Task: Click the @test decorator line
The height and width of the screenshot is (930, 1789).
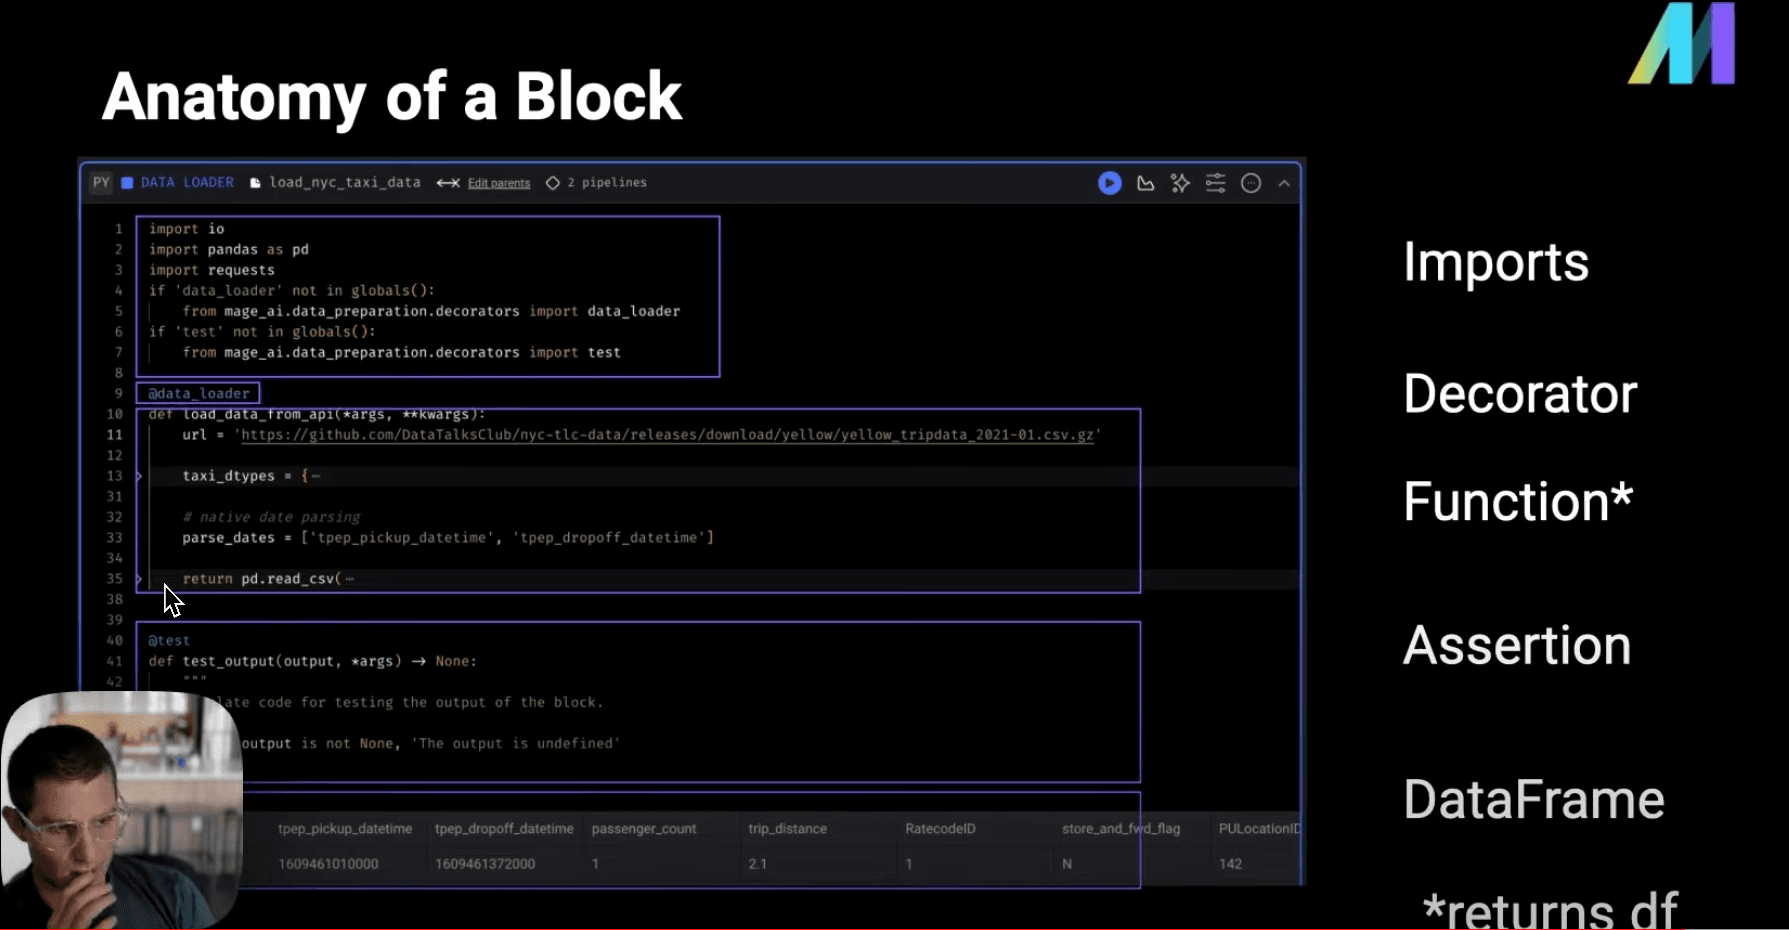Action: [169, 640]
